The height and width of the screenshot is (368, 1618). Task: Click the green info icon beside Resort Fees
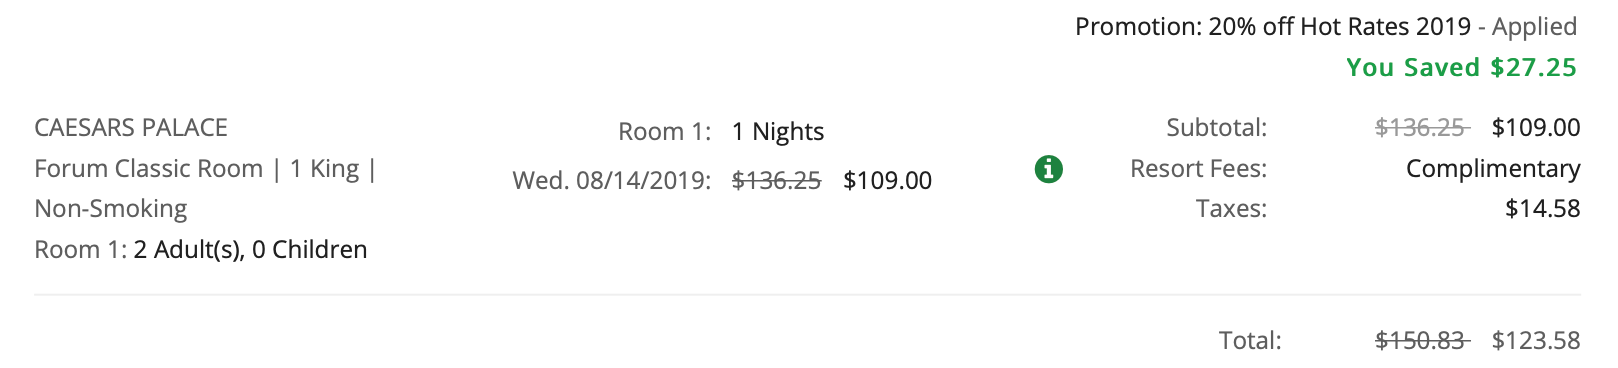tap(1048, 169)
